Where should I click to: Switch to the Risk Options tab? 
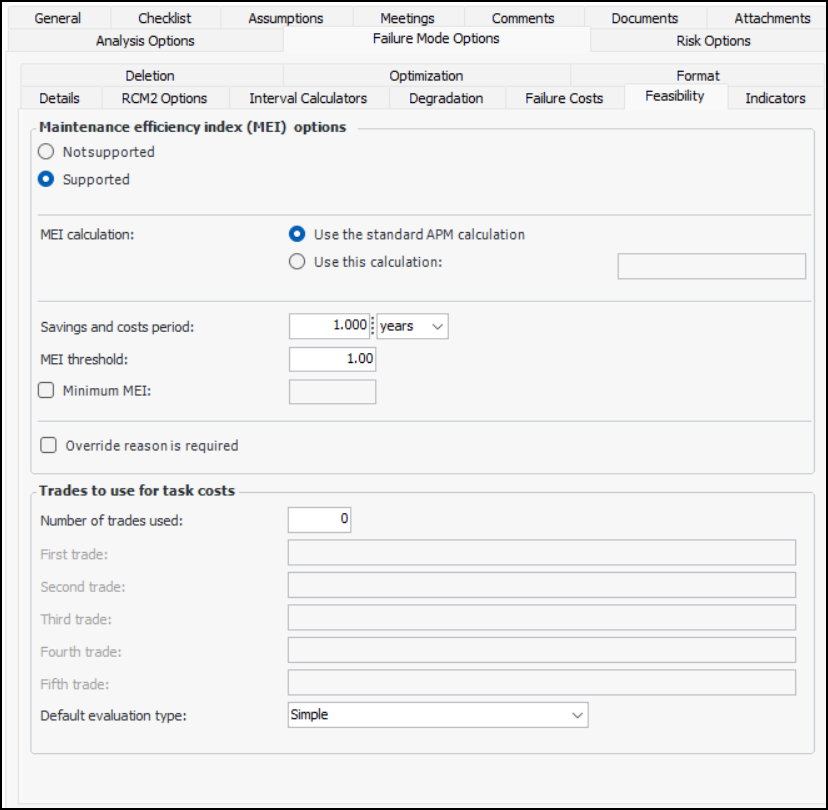point(713,41)
